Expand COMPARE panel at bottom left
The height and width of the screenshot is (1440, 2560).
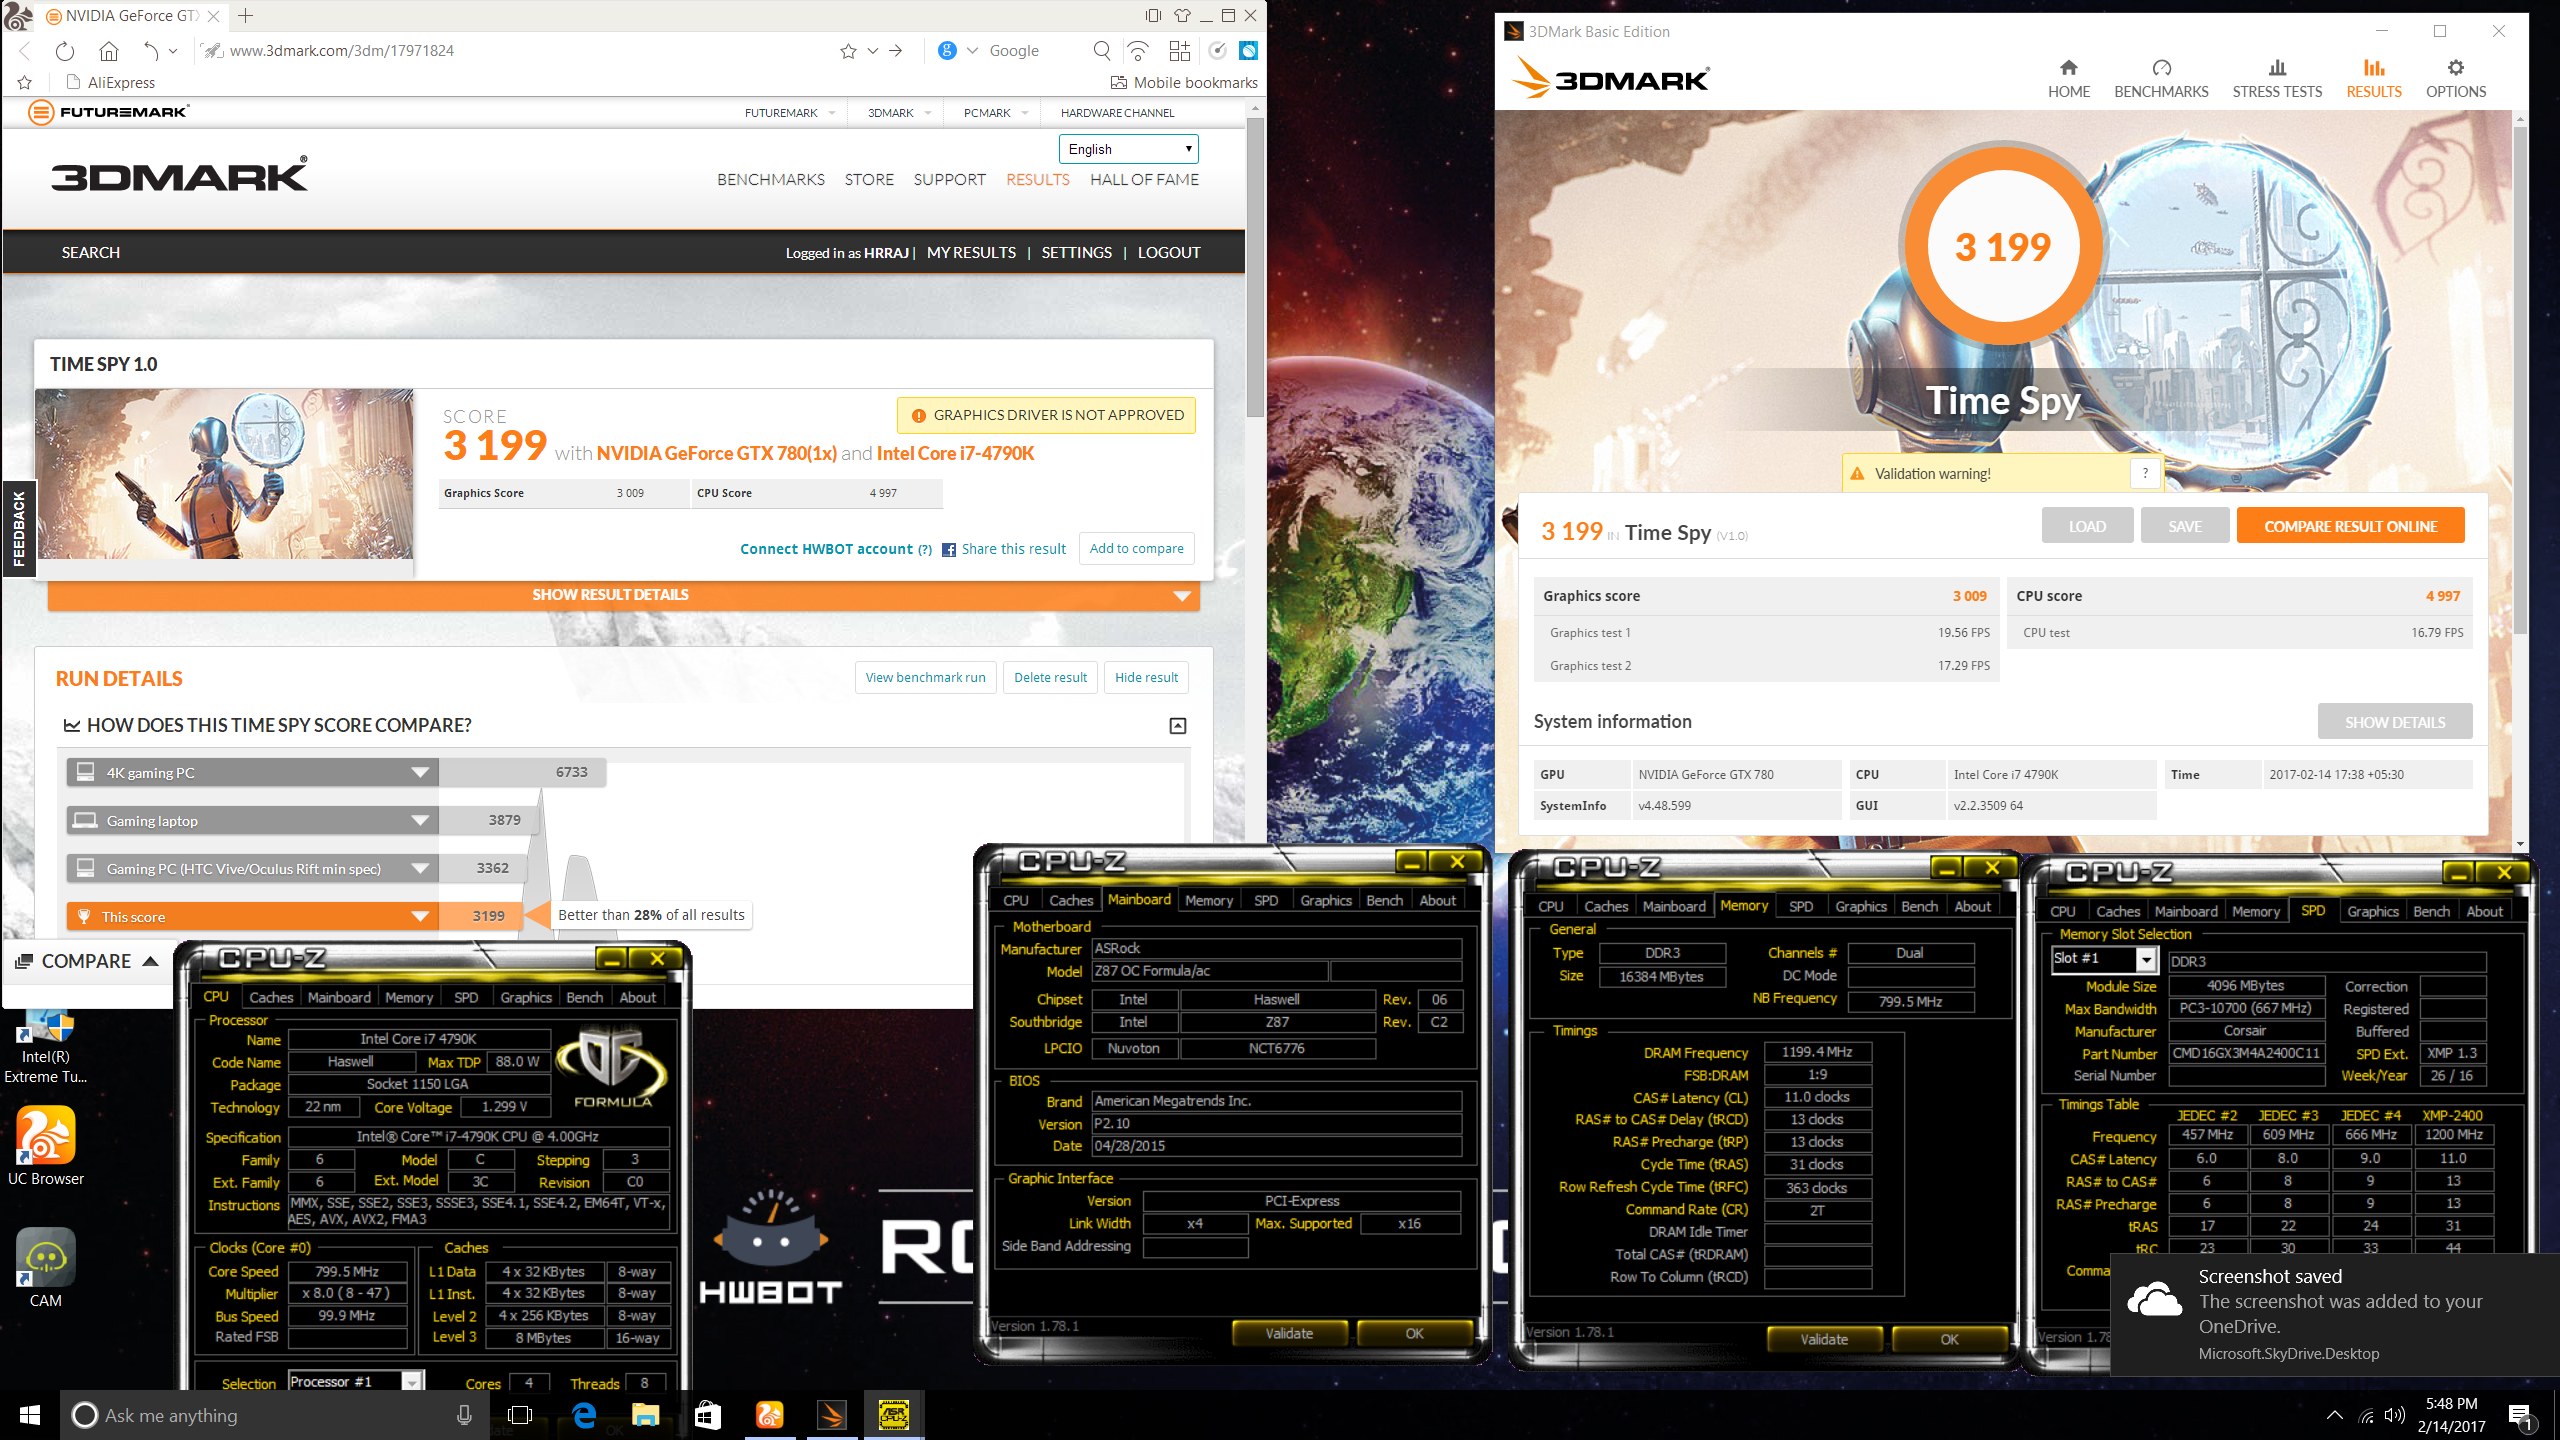(87, 961)
